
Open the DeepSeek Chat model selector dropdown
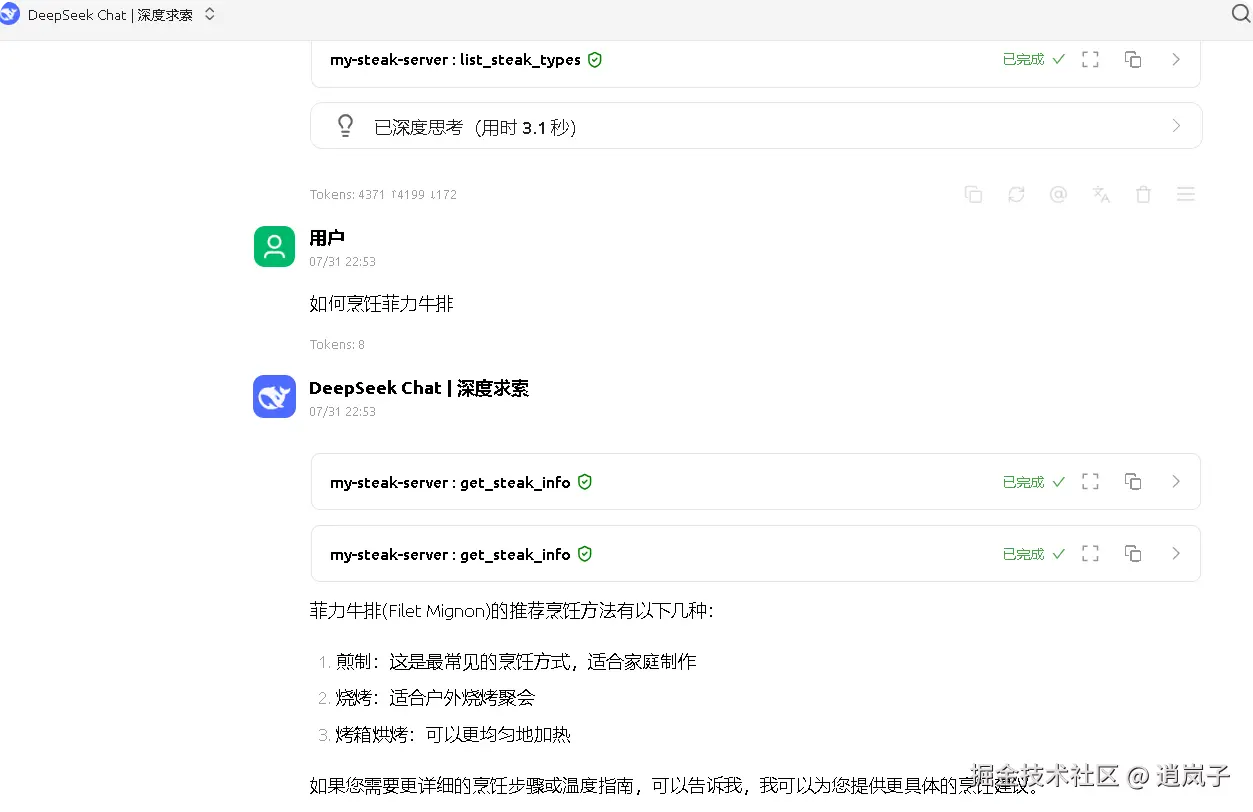(209, 15)
